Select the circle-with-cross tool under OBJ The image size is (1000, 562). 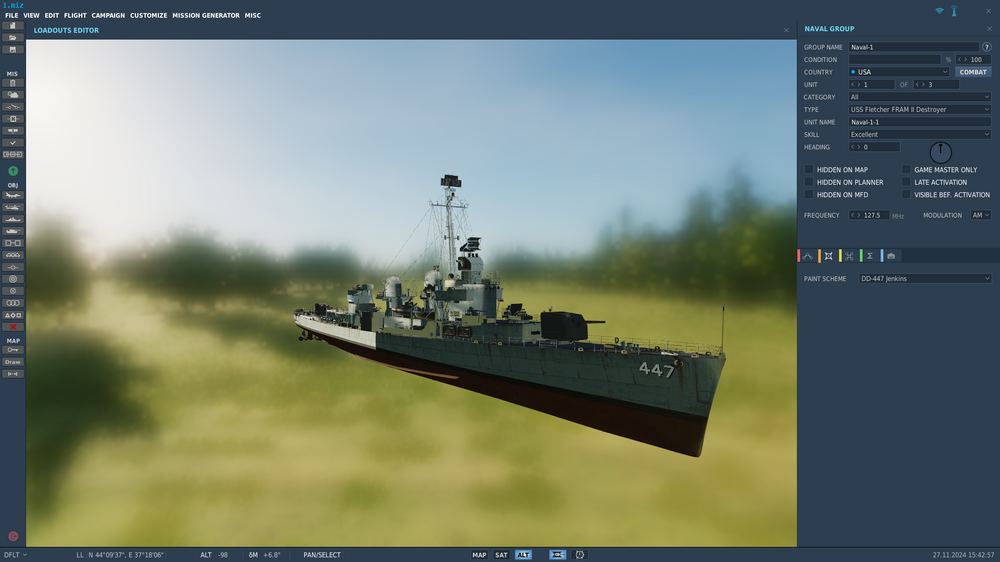pyautogui.click(x=12, y=291)
